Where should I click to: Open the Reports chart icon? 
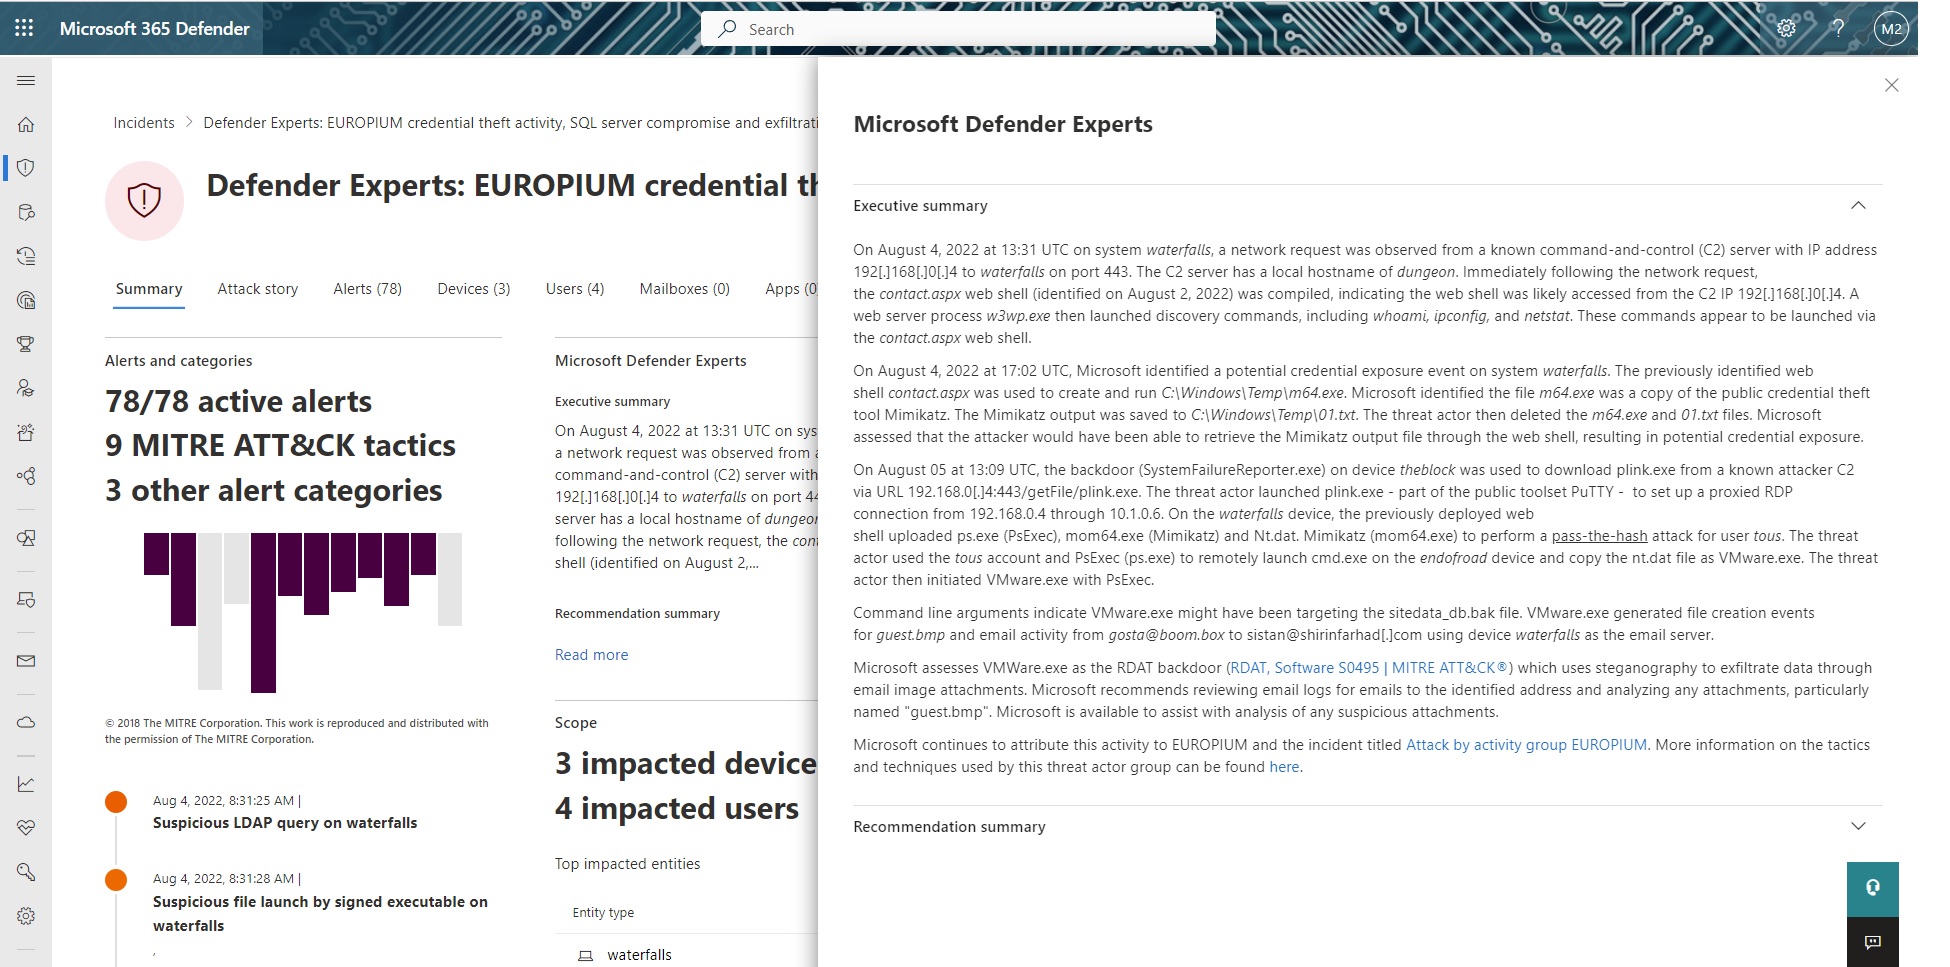click(27, 784)
